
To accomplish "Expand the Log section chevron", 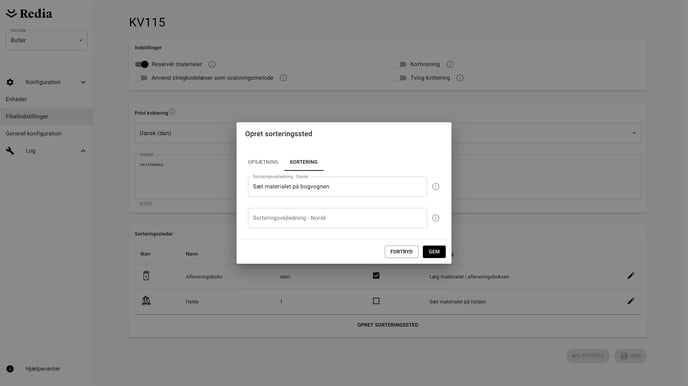I will coord(83,150).
